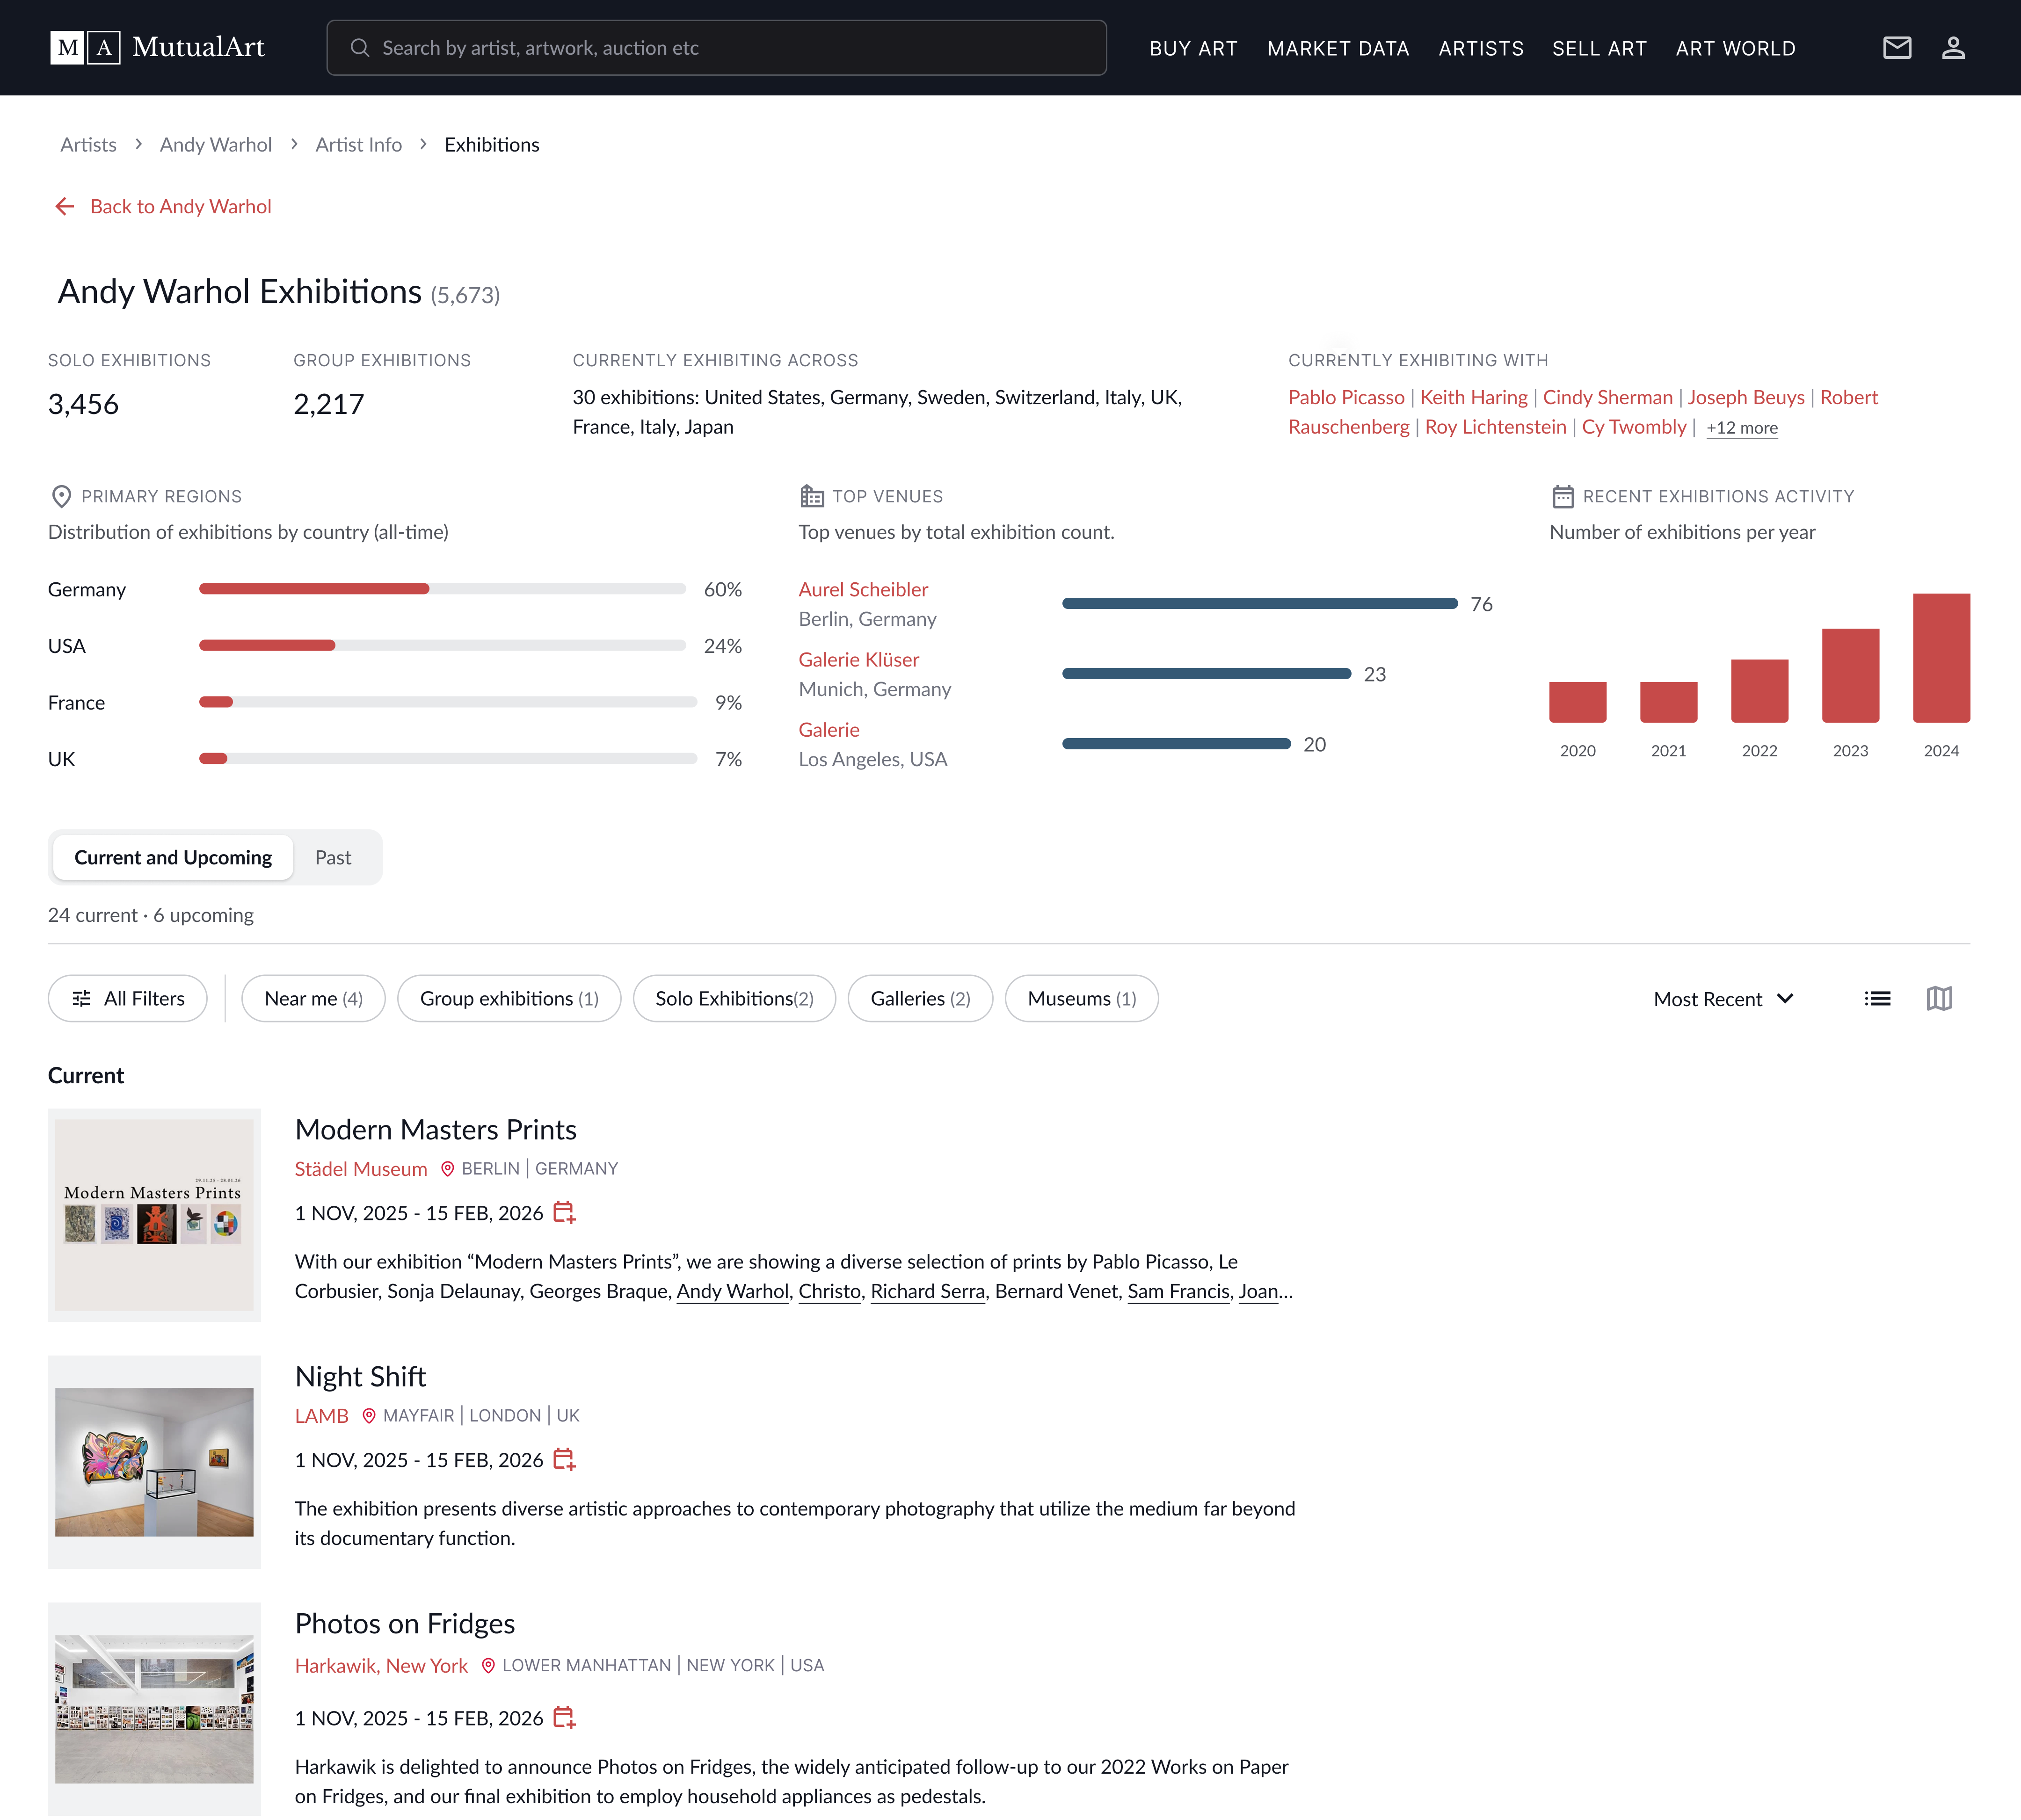Image resolution: width=2021 pixels, height=1820 pixels.
Task: Switch to list view icon
Action: (1877, 998)
